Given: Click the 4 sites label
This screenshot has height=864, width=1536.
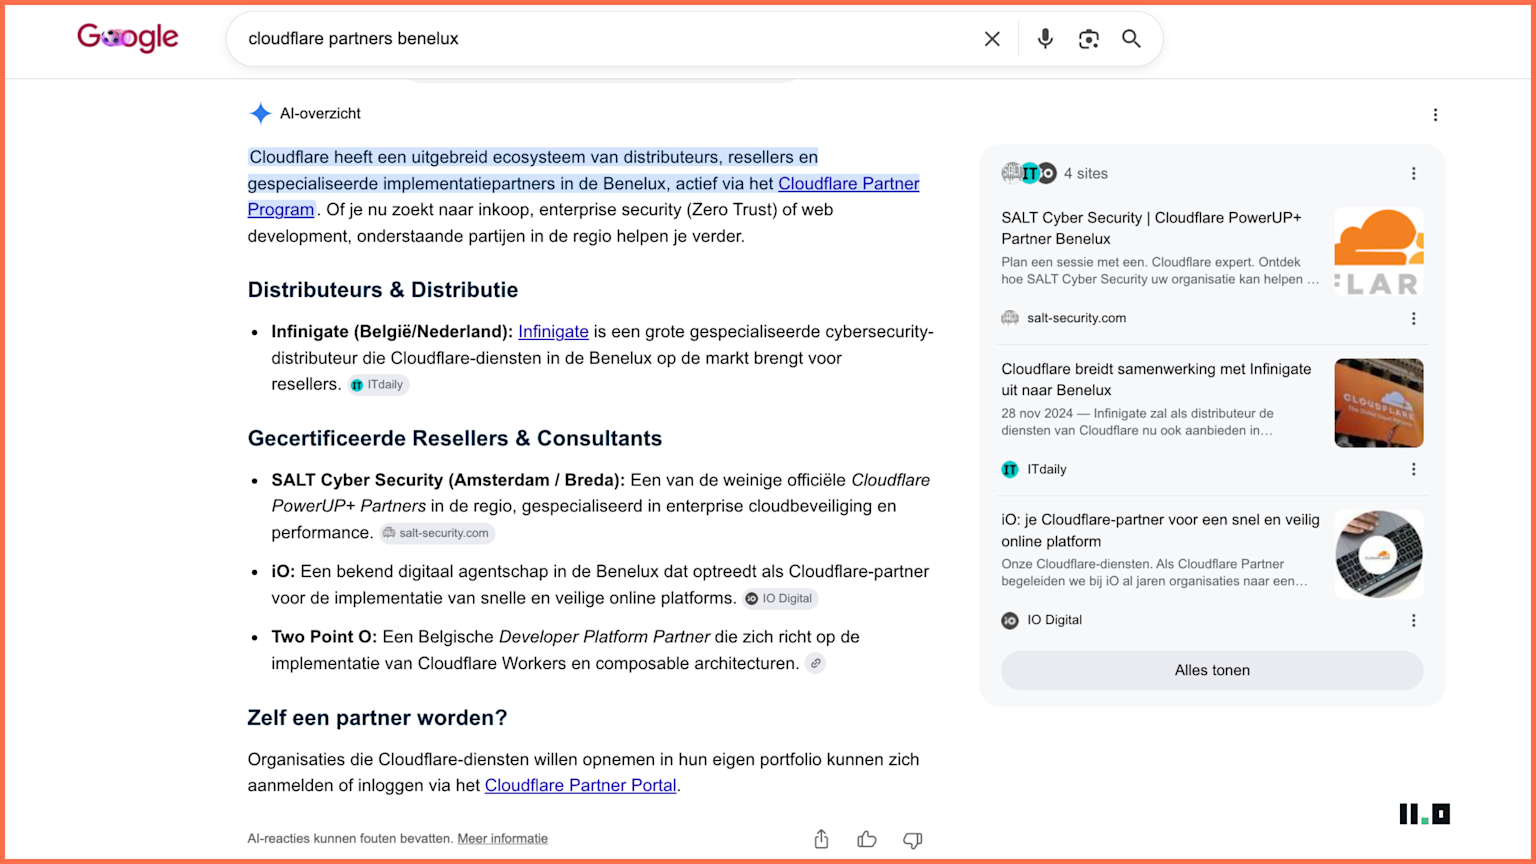Looking at the screenshot, I should 1086,174.
